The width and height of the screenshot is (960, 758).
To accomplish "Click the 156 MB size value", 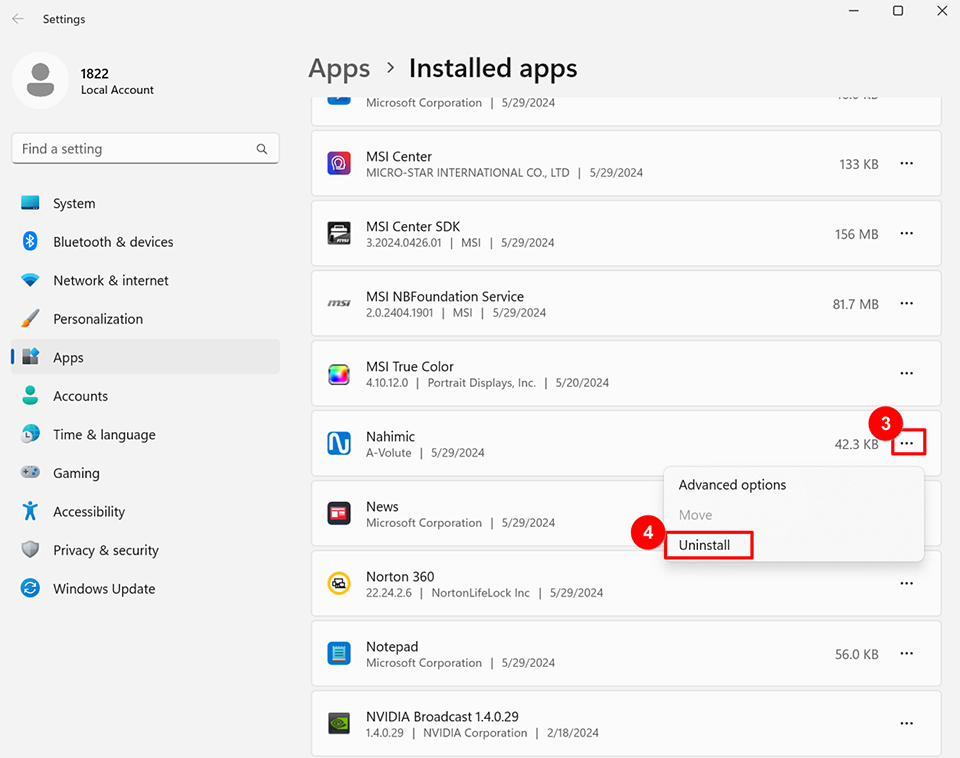I will click(857, 234).
